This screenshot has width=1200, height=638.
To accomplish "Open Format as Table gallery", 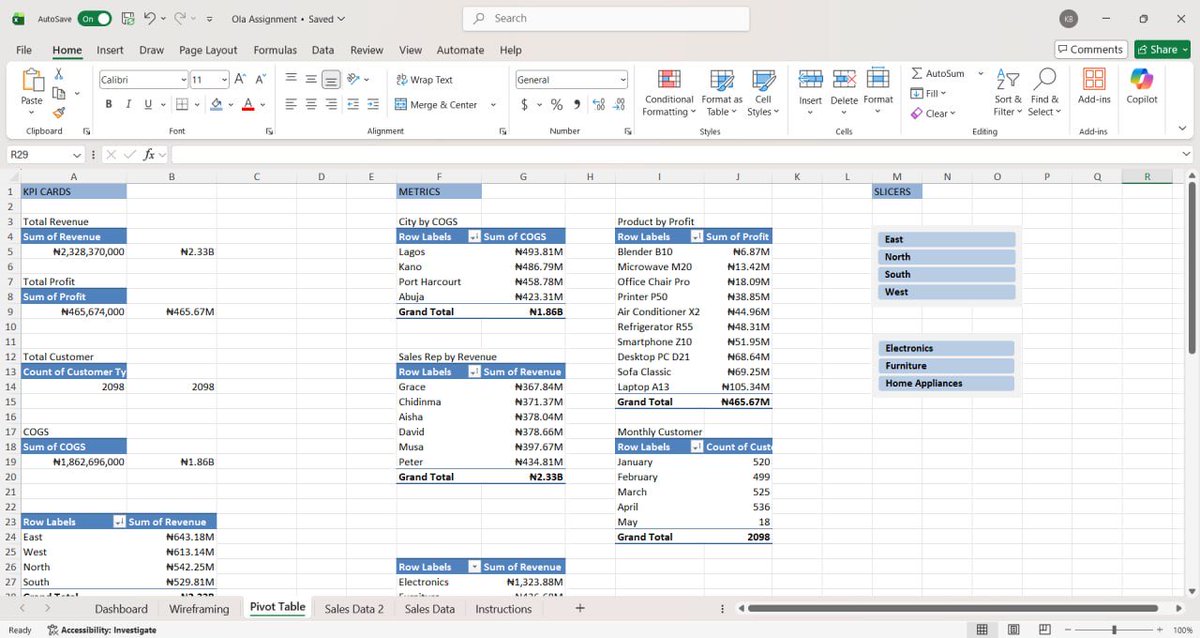I will coord(721,92).
